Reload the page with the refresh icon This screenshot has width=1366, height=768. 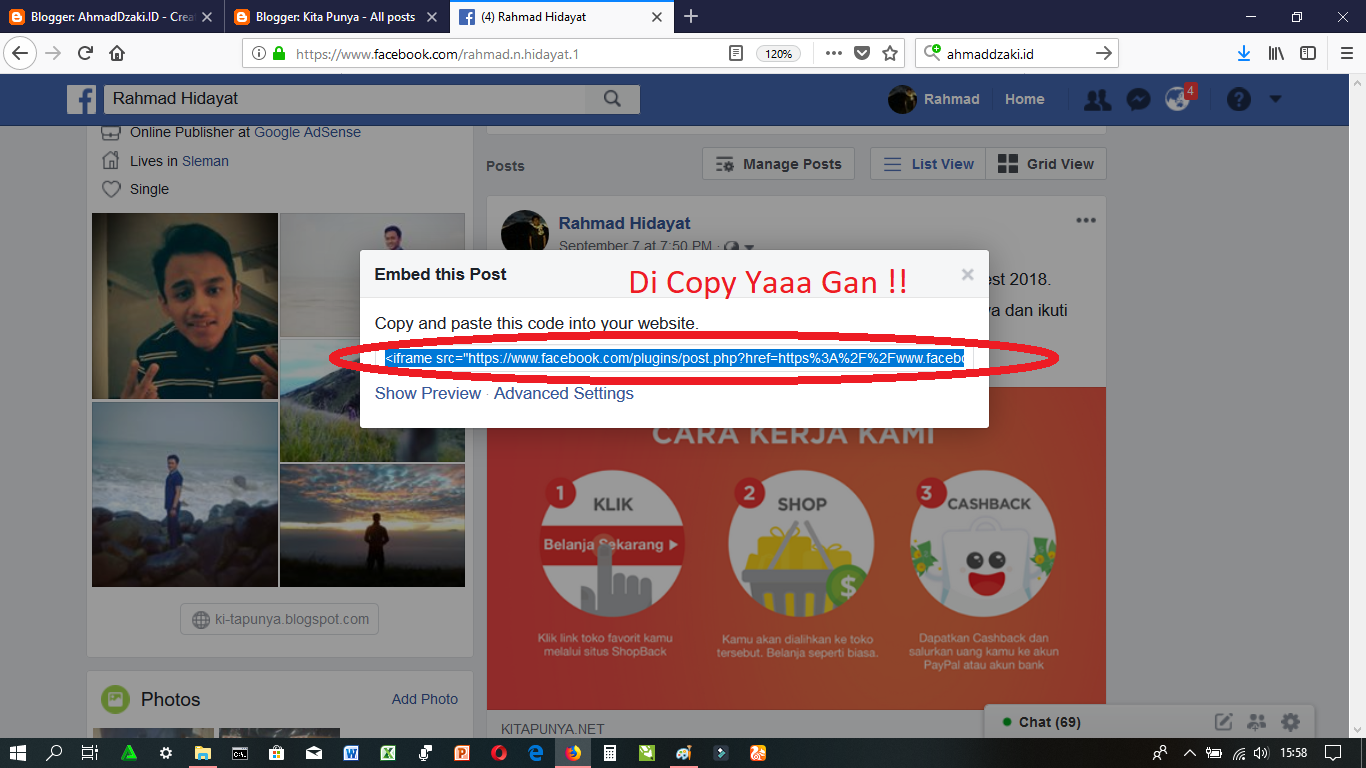click(86, 53)
